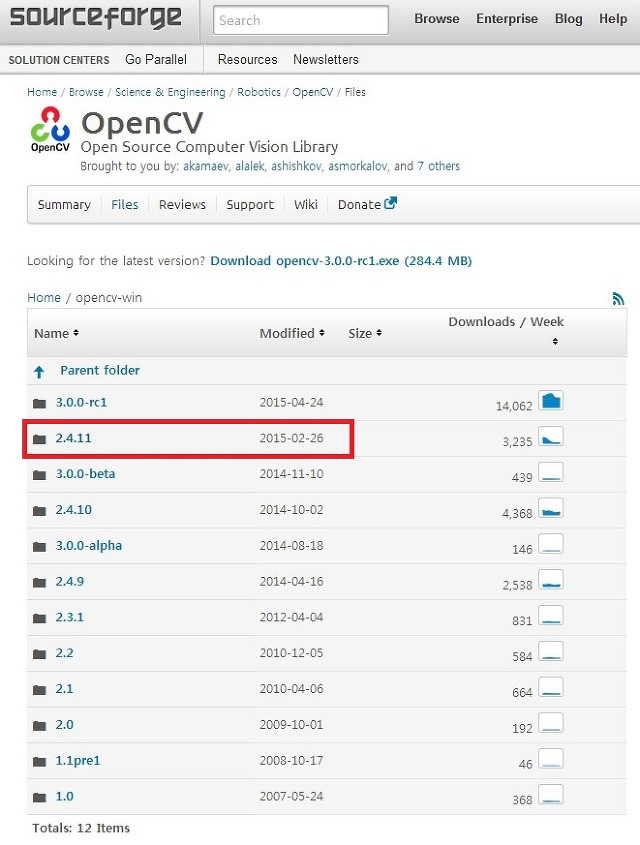The height and width of the screenshot is (845, 640).
Task: Click folder icon beside 3.0.0-alpha
Action: click(x=39, y=546)
